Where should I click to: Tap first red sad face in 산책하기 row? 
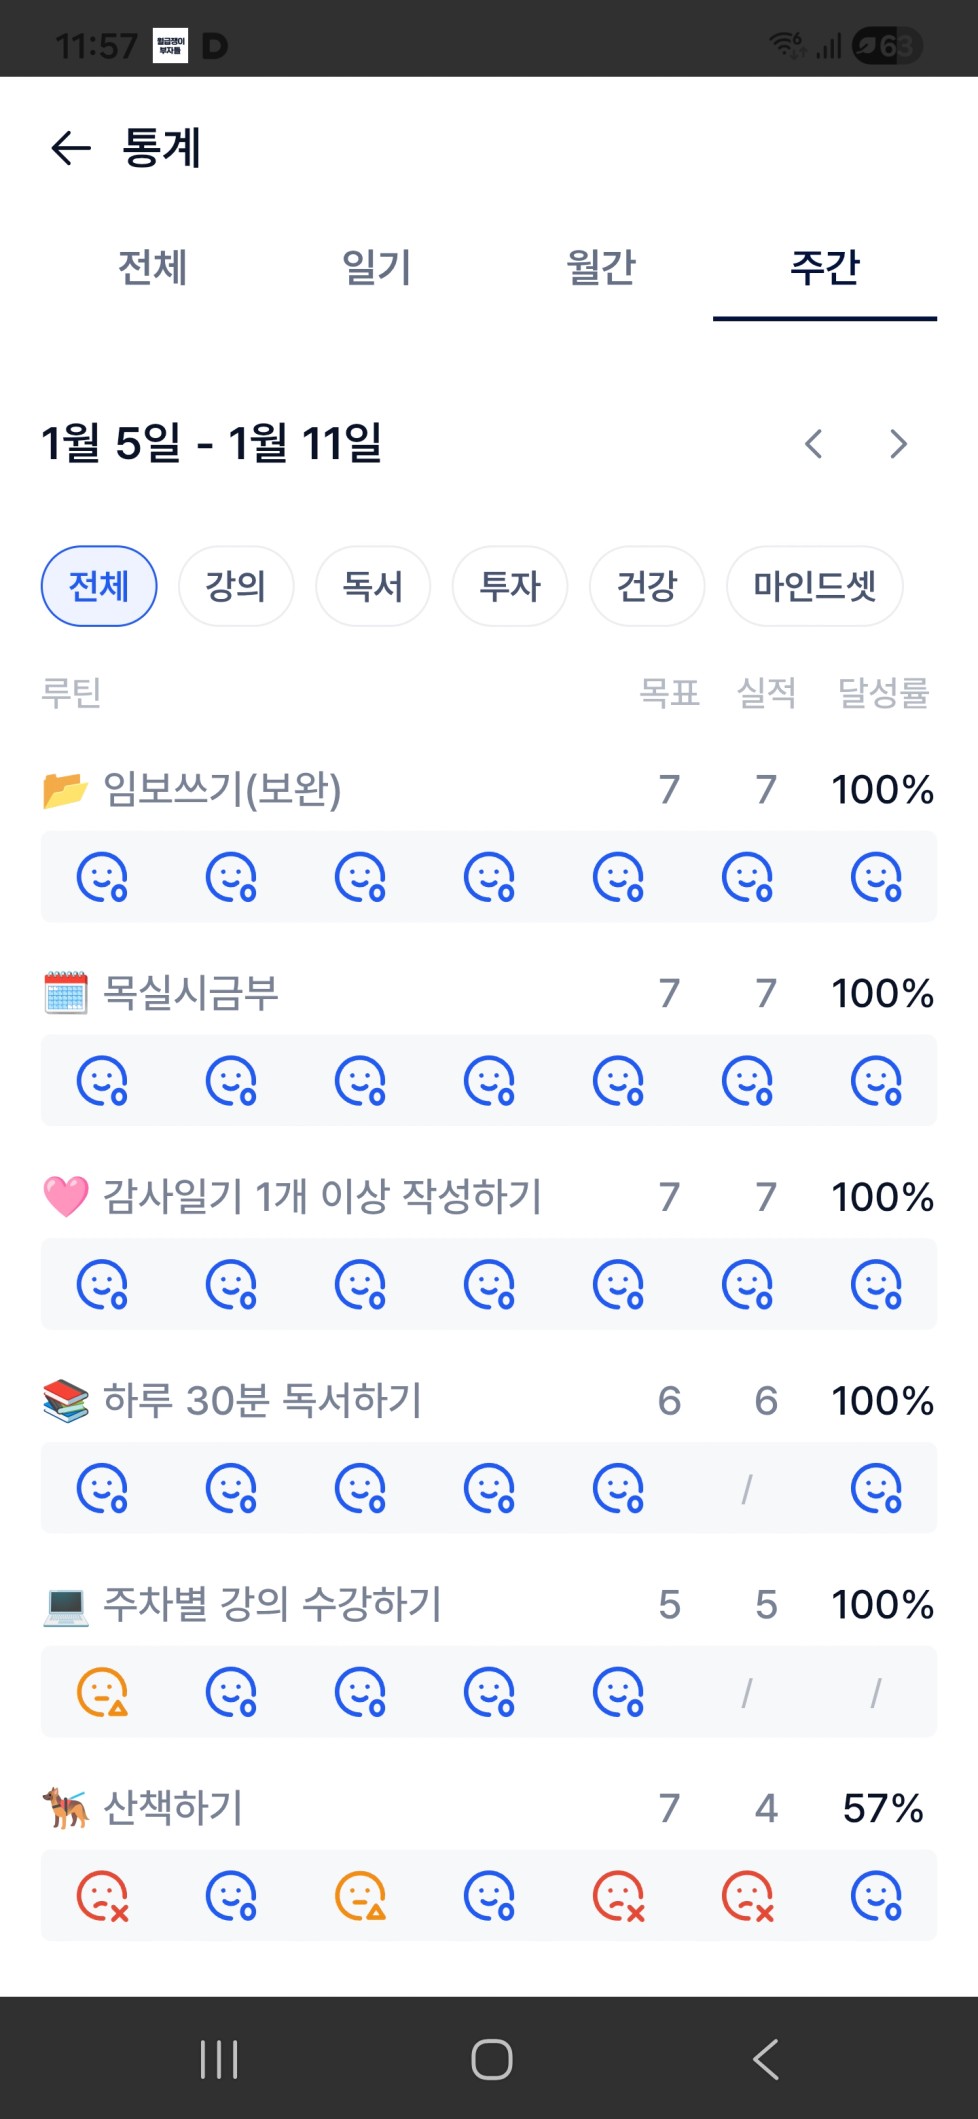click(x=102, y=1896)
